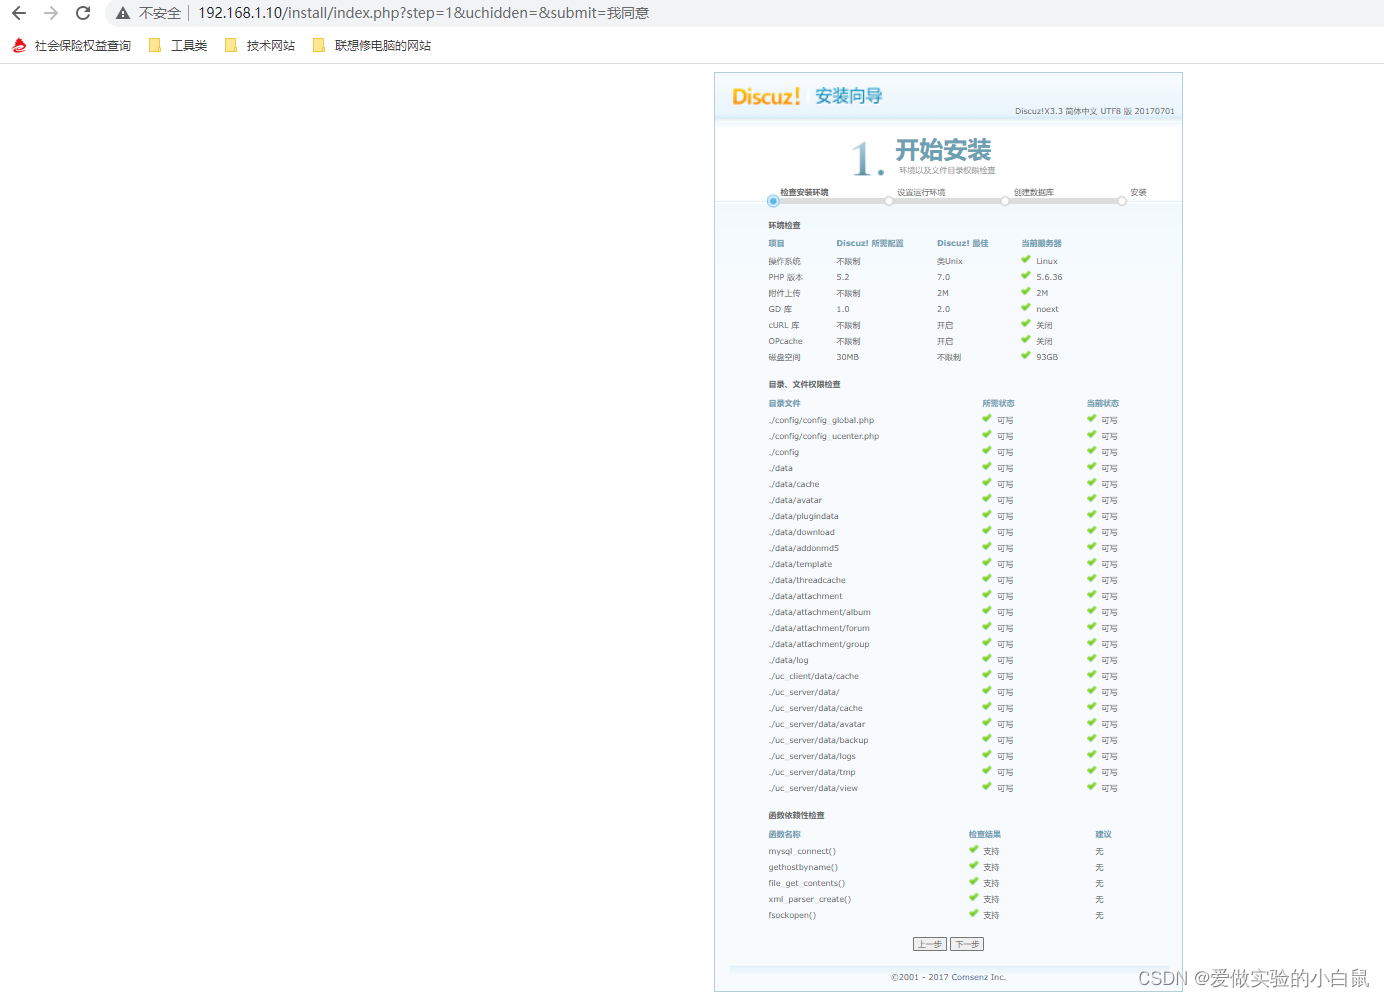The image size is (1384, 998).
Task: Click the checkmark in the xml_parser_create() row
Action: point(973,897)
